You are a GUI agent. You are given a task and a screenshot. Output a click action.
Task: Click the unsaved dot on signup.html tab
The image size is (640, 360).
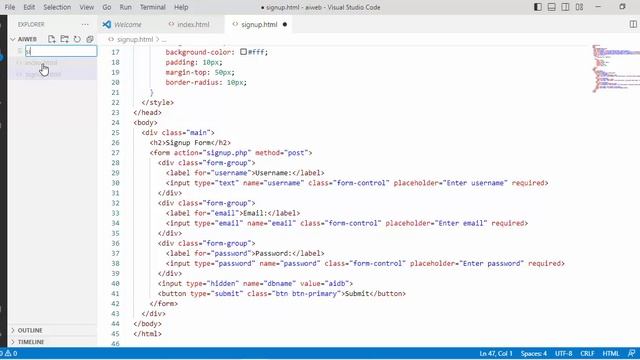tap(285, 24)
